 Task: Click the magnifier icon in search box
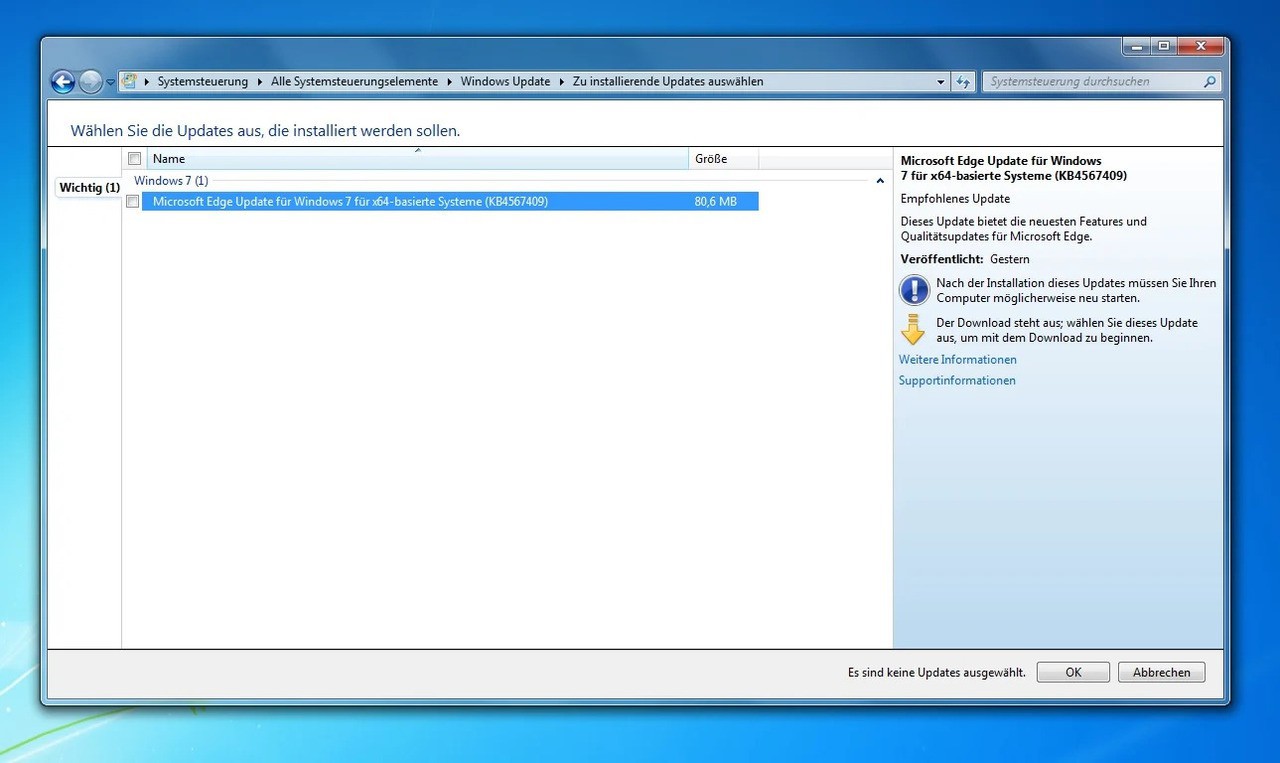pos(1210,82)
